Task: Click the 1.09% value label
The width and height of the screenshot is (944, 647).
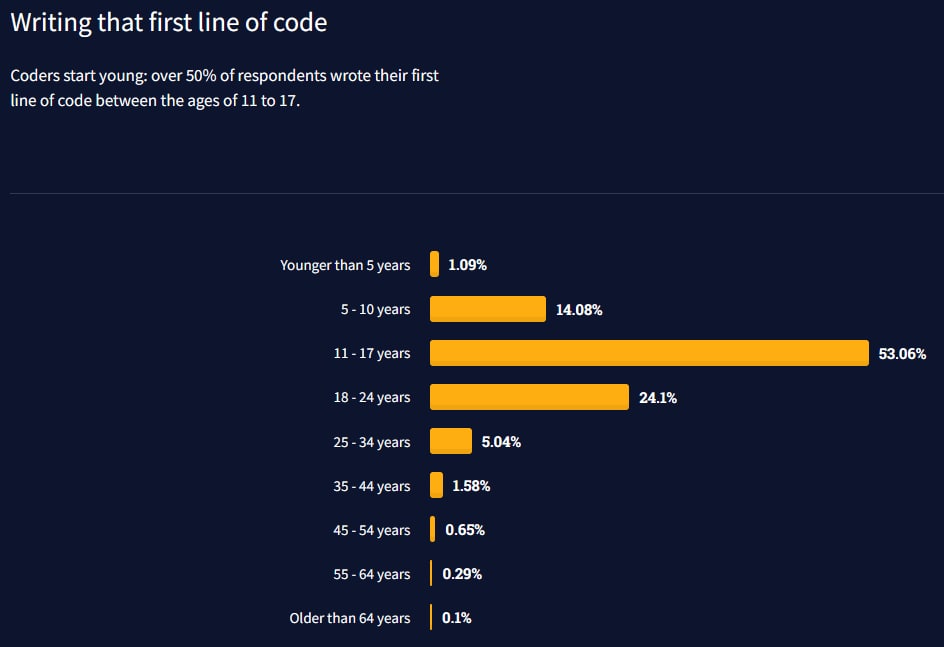Action: coord(467,265)
